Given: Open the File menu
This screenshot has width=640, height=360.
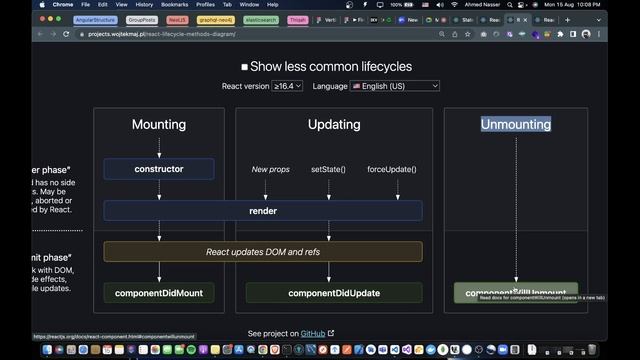Looking at the screenshot, I should click(85, 5).
